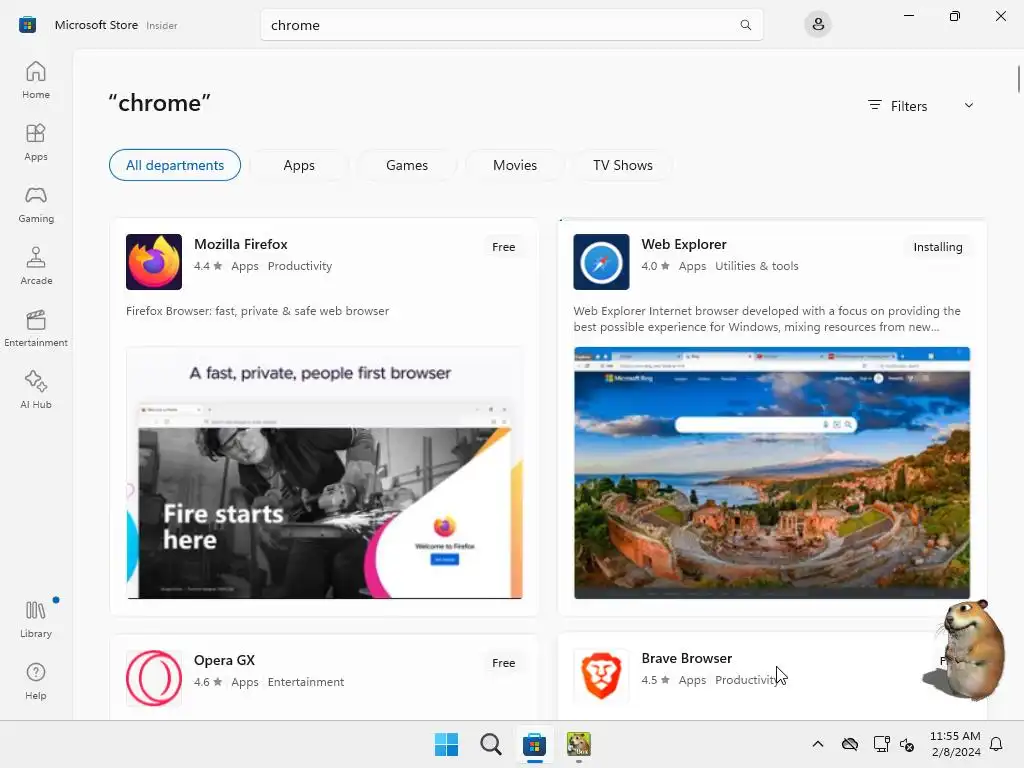This screenshot has width=1024, height=768.
Task: Click the "chrome" results heading
Action: tap(159, 103)
